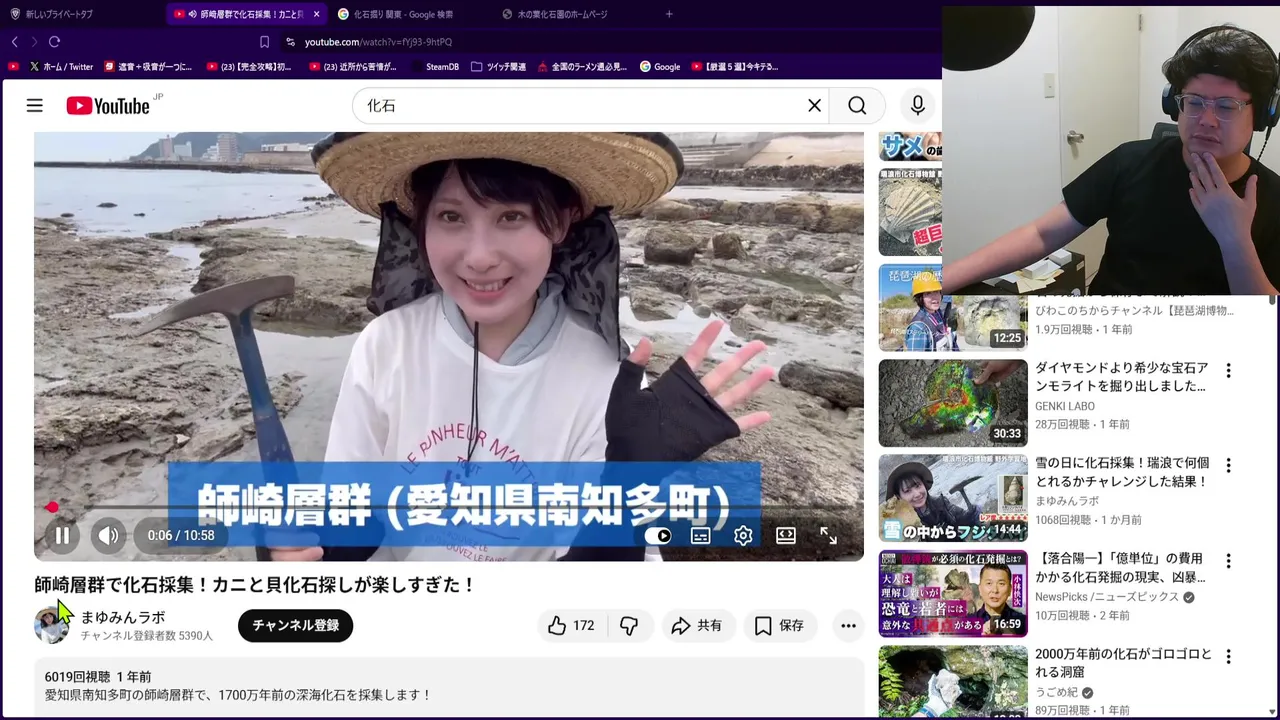This screenshot has width=1280, height=720.
Task: Open the 【落合陽一】 video thumbnail
Action: 953,594
